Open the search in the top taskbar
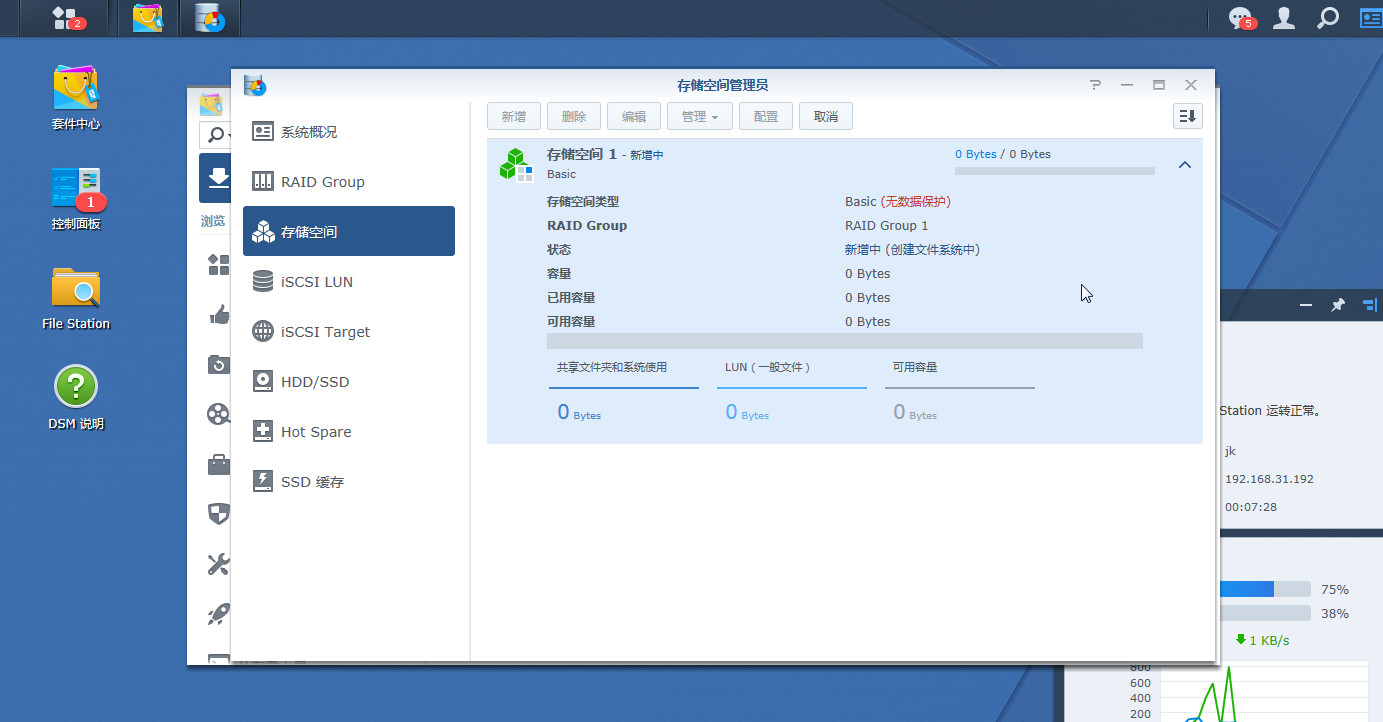 point(1326,18)
